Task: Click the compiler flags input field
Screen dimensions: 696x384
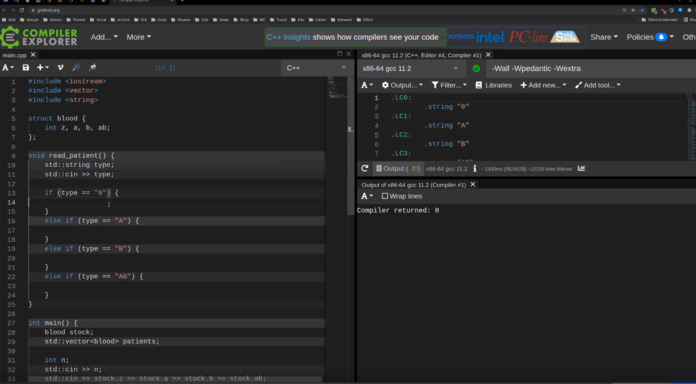Action: pyautogui.click(x=590, y=68)
